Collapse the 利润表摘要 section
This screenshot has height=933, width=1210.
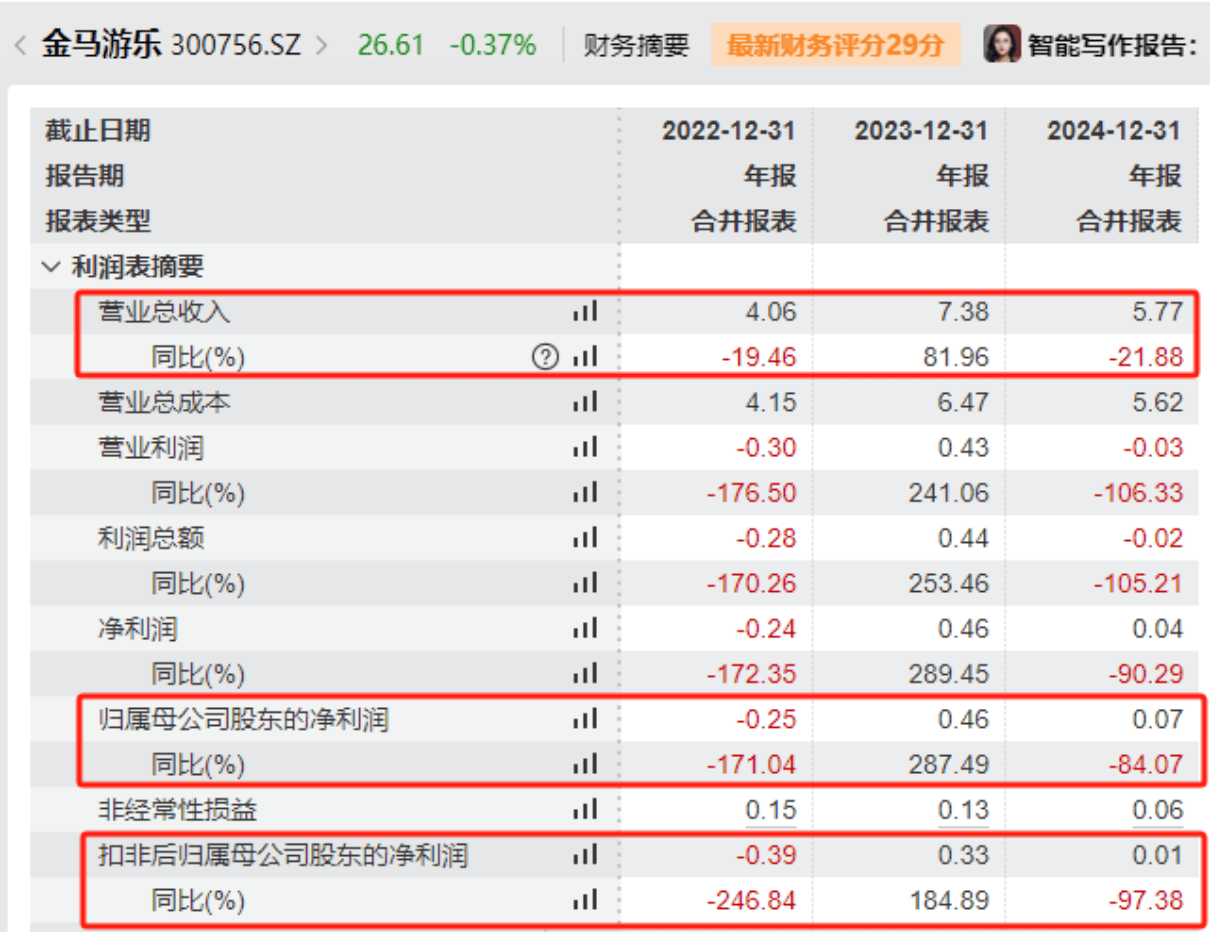(50, 267)
